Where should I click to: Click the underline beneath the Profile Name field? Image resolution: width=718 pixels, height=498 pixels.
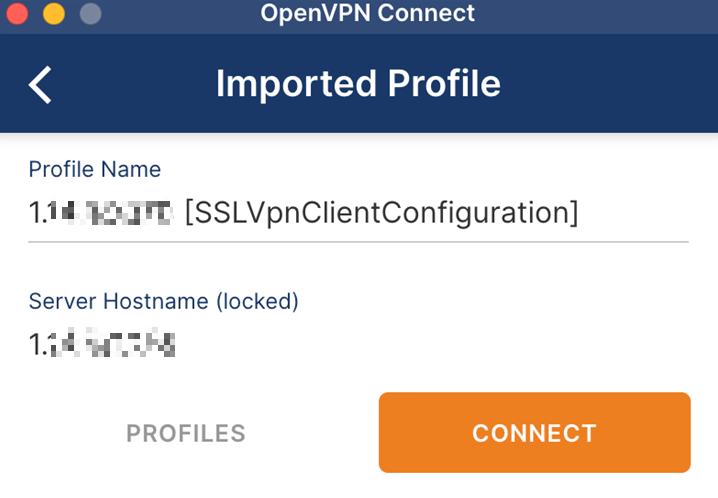(359, 241)
